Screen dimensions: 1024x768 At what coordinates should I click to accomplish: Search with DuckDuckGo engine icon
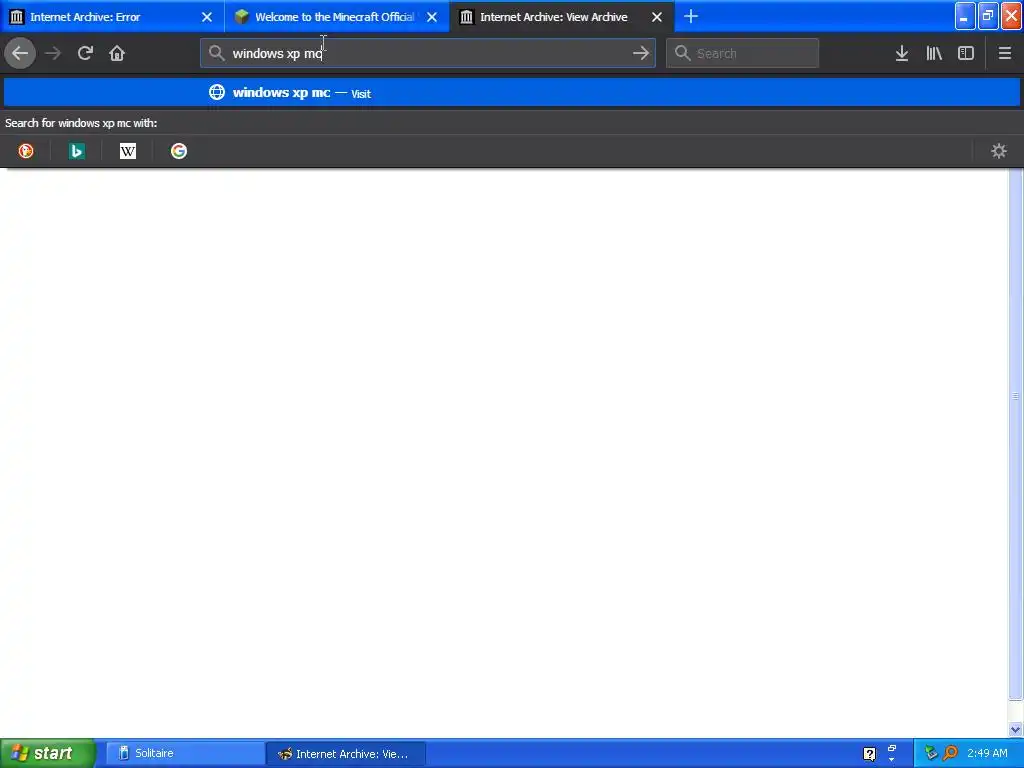coord(26,152)
